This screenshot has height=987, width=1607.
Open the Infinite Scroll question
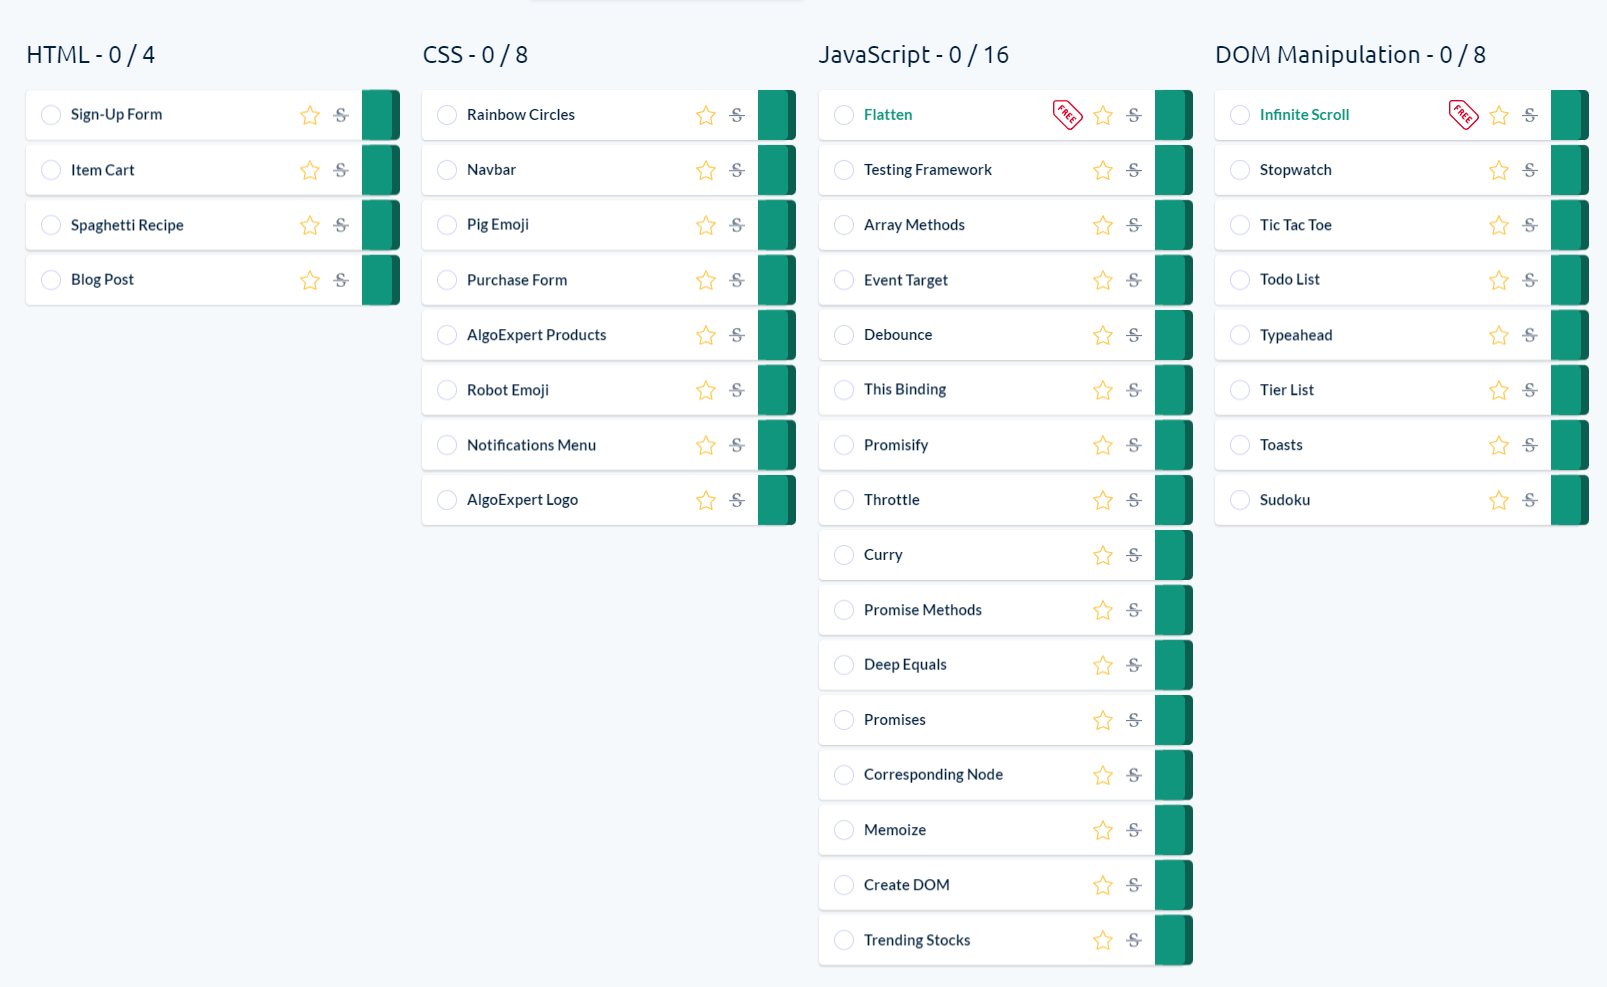click(x=1304, y=115)
